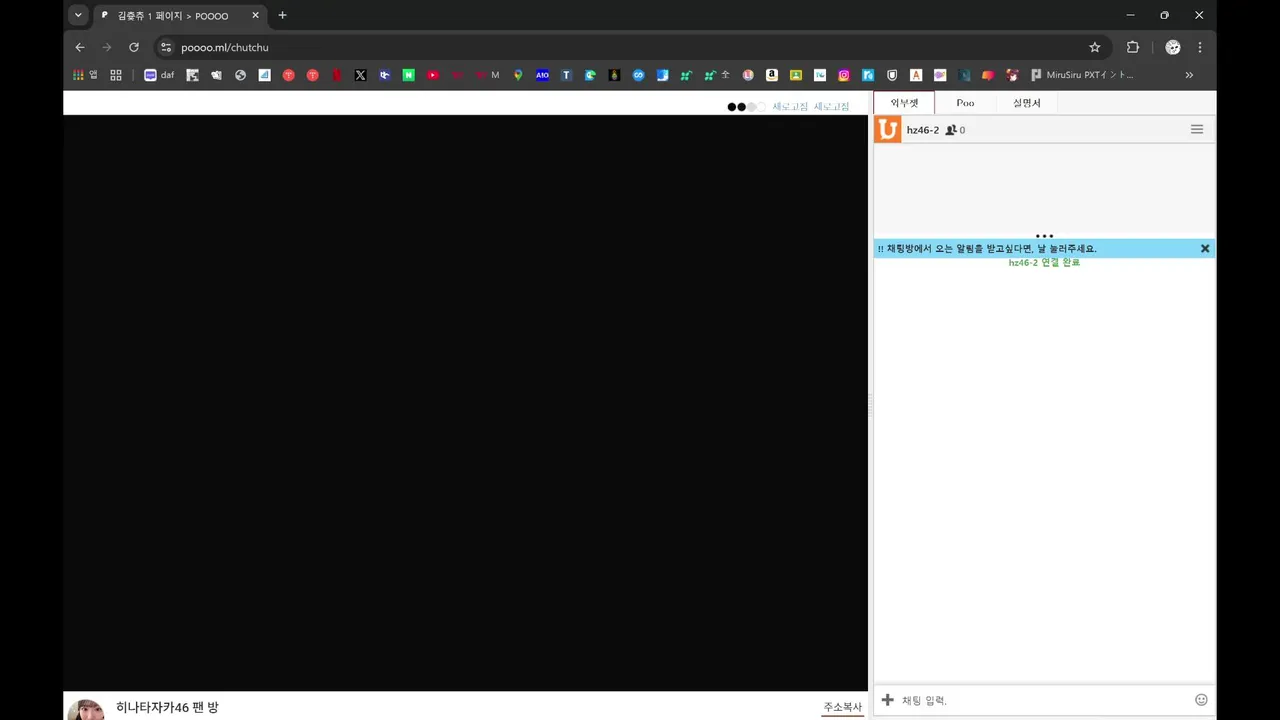
Task: Switch to the 외부챗 tab
Action: click(904, 103)
